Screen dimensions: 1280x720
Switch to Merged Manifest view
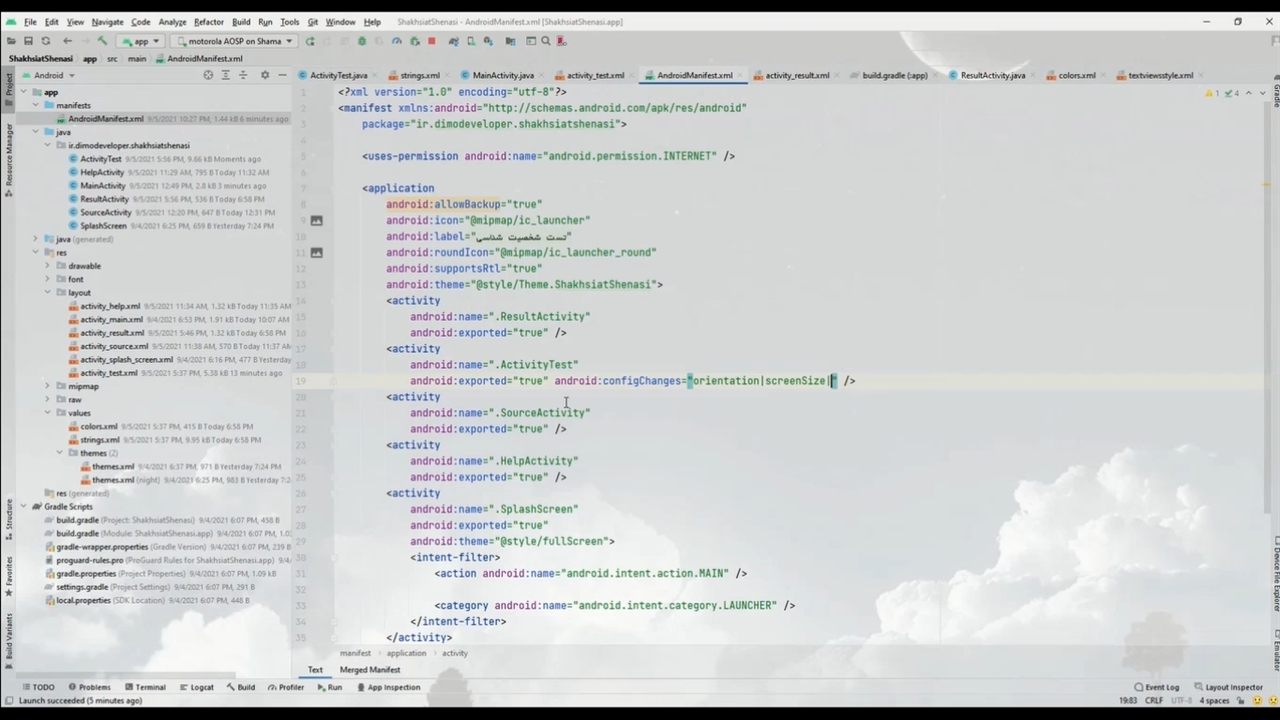(369, 670)
